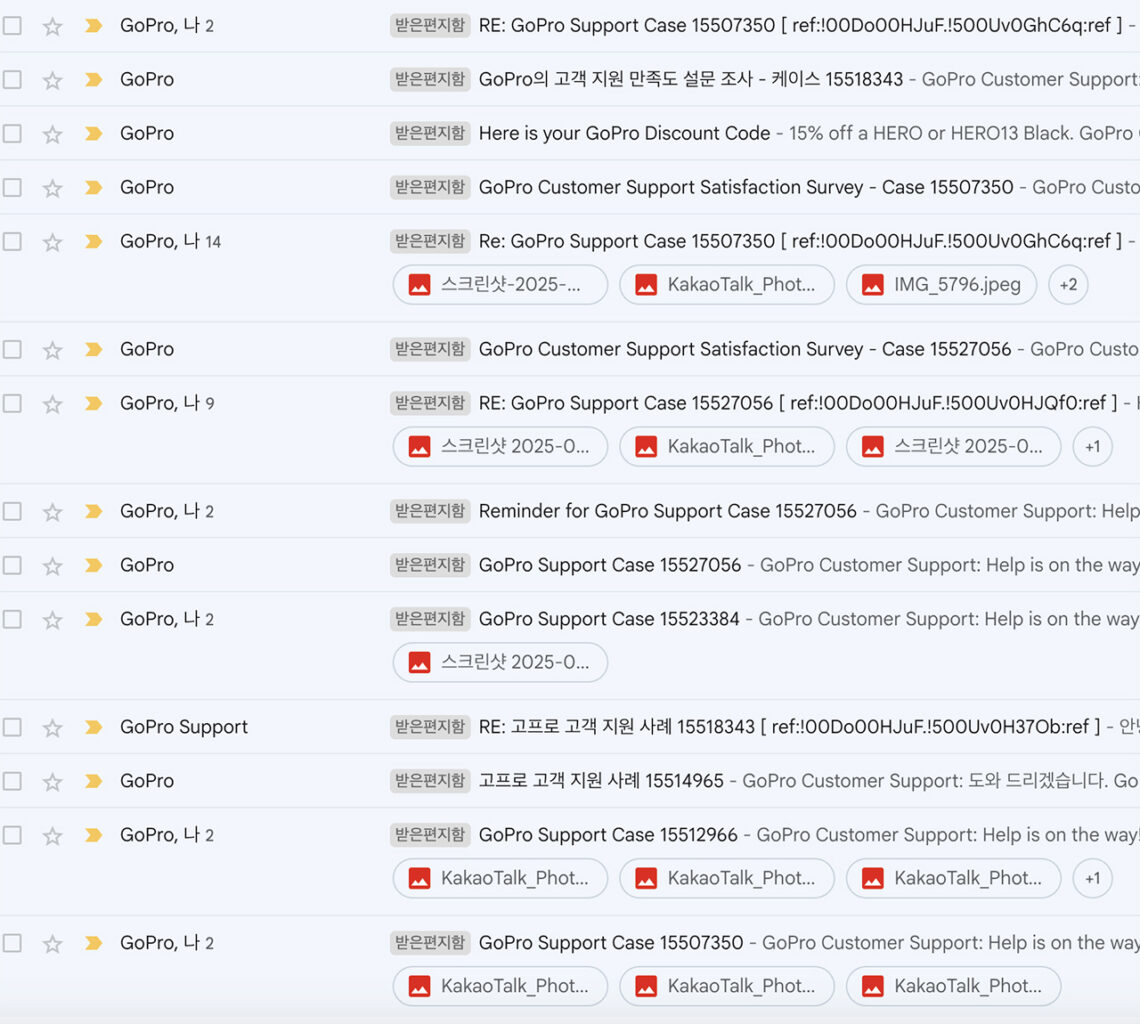Star the GoPro Discount Code email
Screen dimensions: 1140x1024
coord(53,134)
